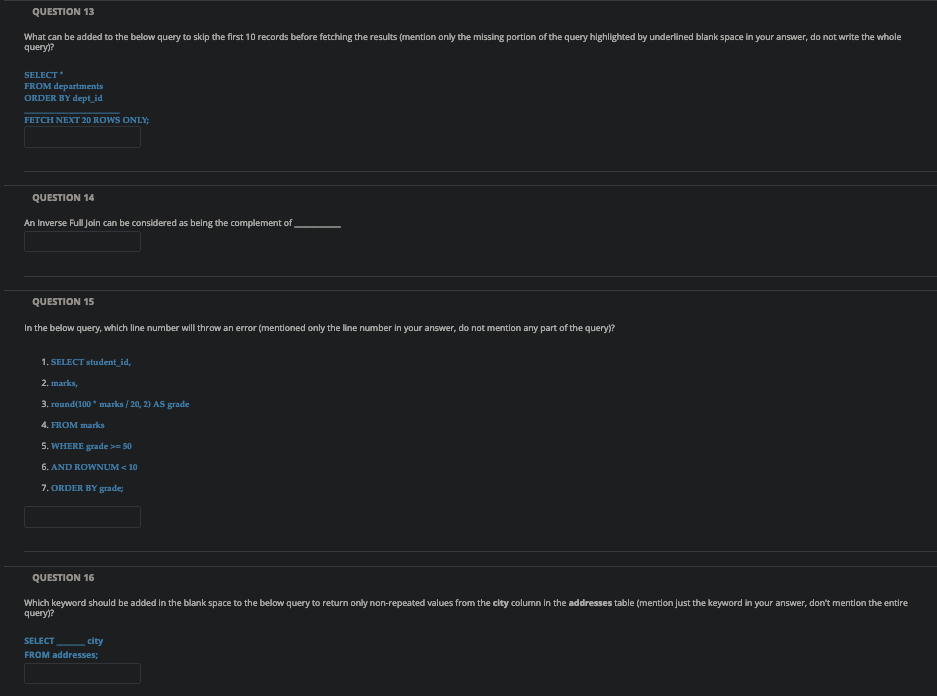
Task: Click the FROM addresses line in Question 16
Action: point(60,654)
